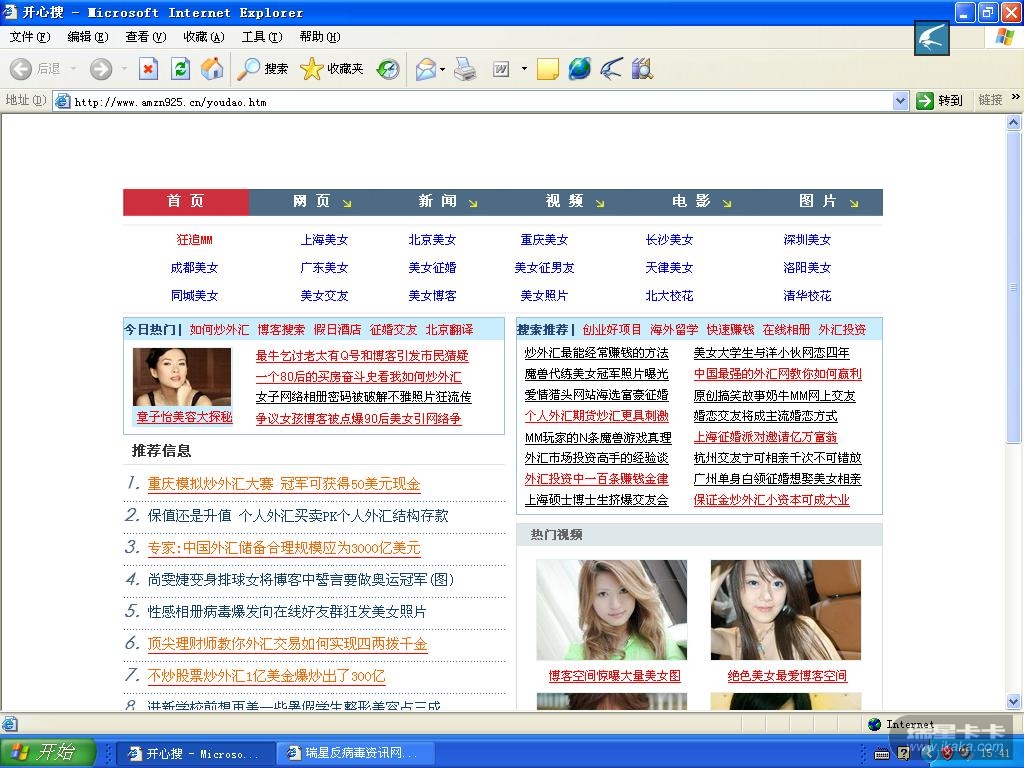Screen dimensions: 1024x768
Task: Click the Stop loading toolbar icon
Action: 148,69
